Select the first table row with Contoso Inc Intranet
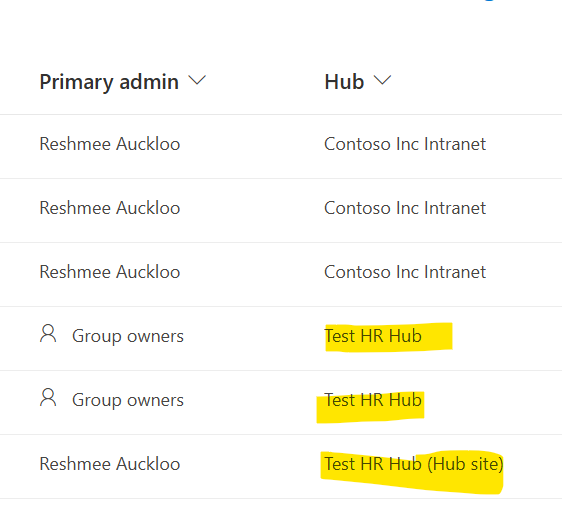 [x=281, y=147]
